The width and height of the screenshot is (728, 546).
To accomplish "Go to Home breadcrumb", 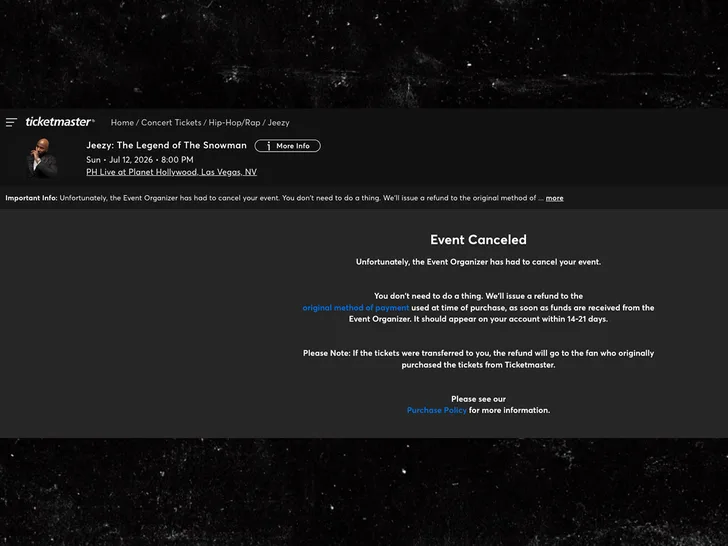I will 122,123.
